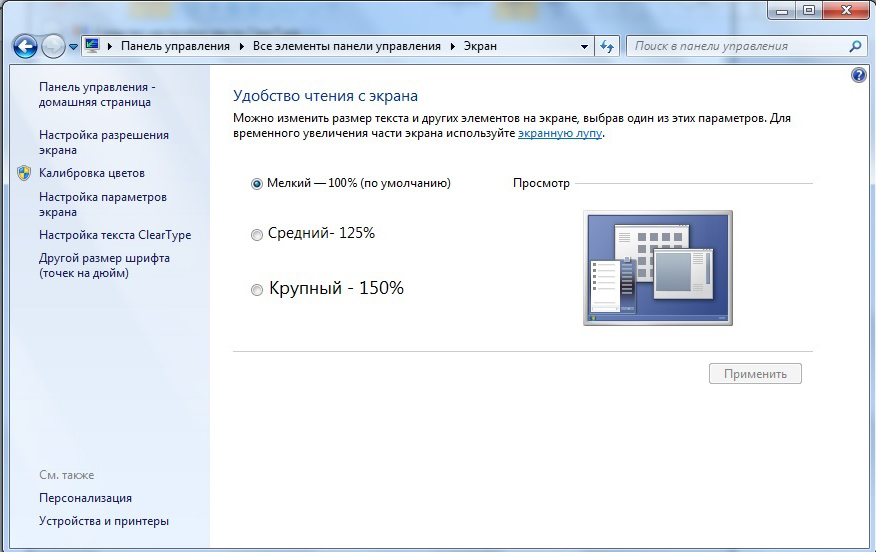Screen dimensions: 876x552
Task: Select the Мелкий — 100% radio button
Action: click(257, 184)
